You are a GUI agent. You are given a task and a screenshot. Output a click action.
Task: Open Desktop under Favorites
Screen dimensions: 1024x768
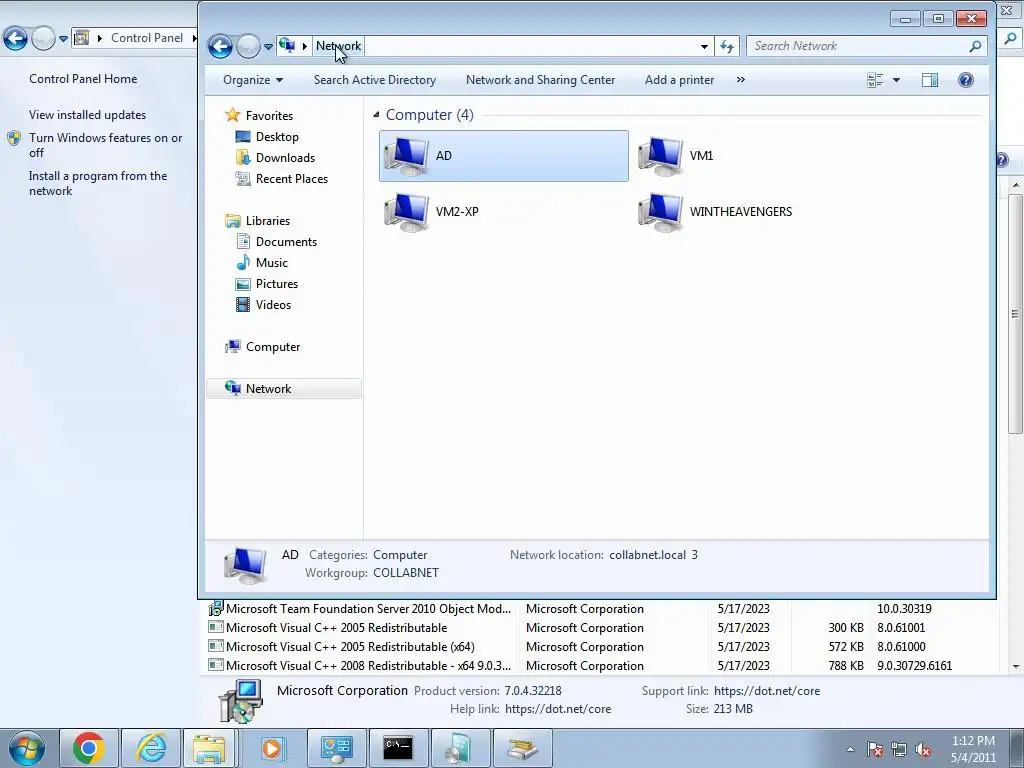[x=277, y=136]
